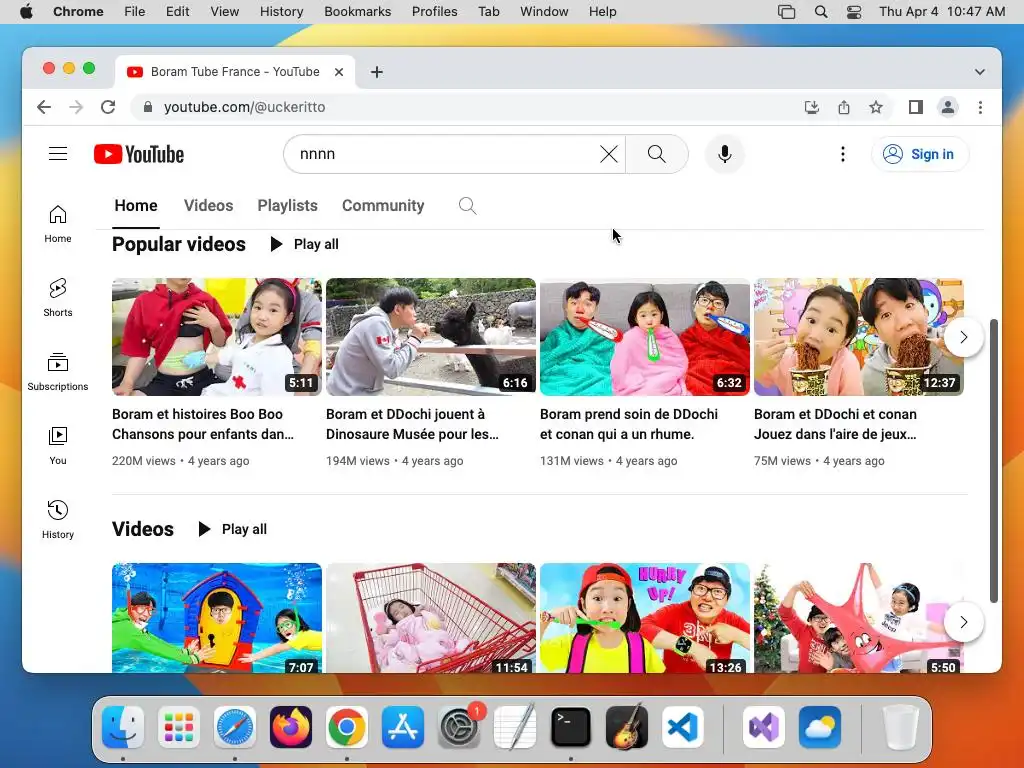
Task: Click the install app icon in address bar
Action: point(812,107)
